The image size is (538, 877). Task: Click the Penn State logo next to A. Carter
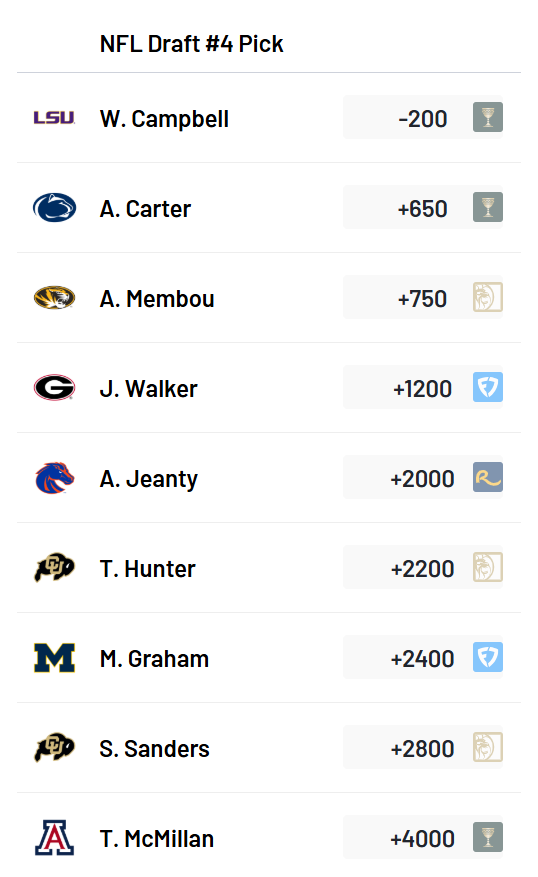54,208
